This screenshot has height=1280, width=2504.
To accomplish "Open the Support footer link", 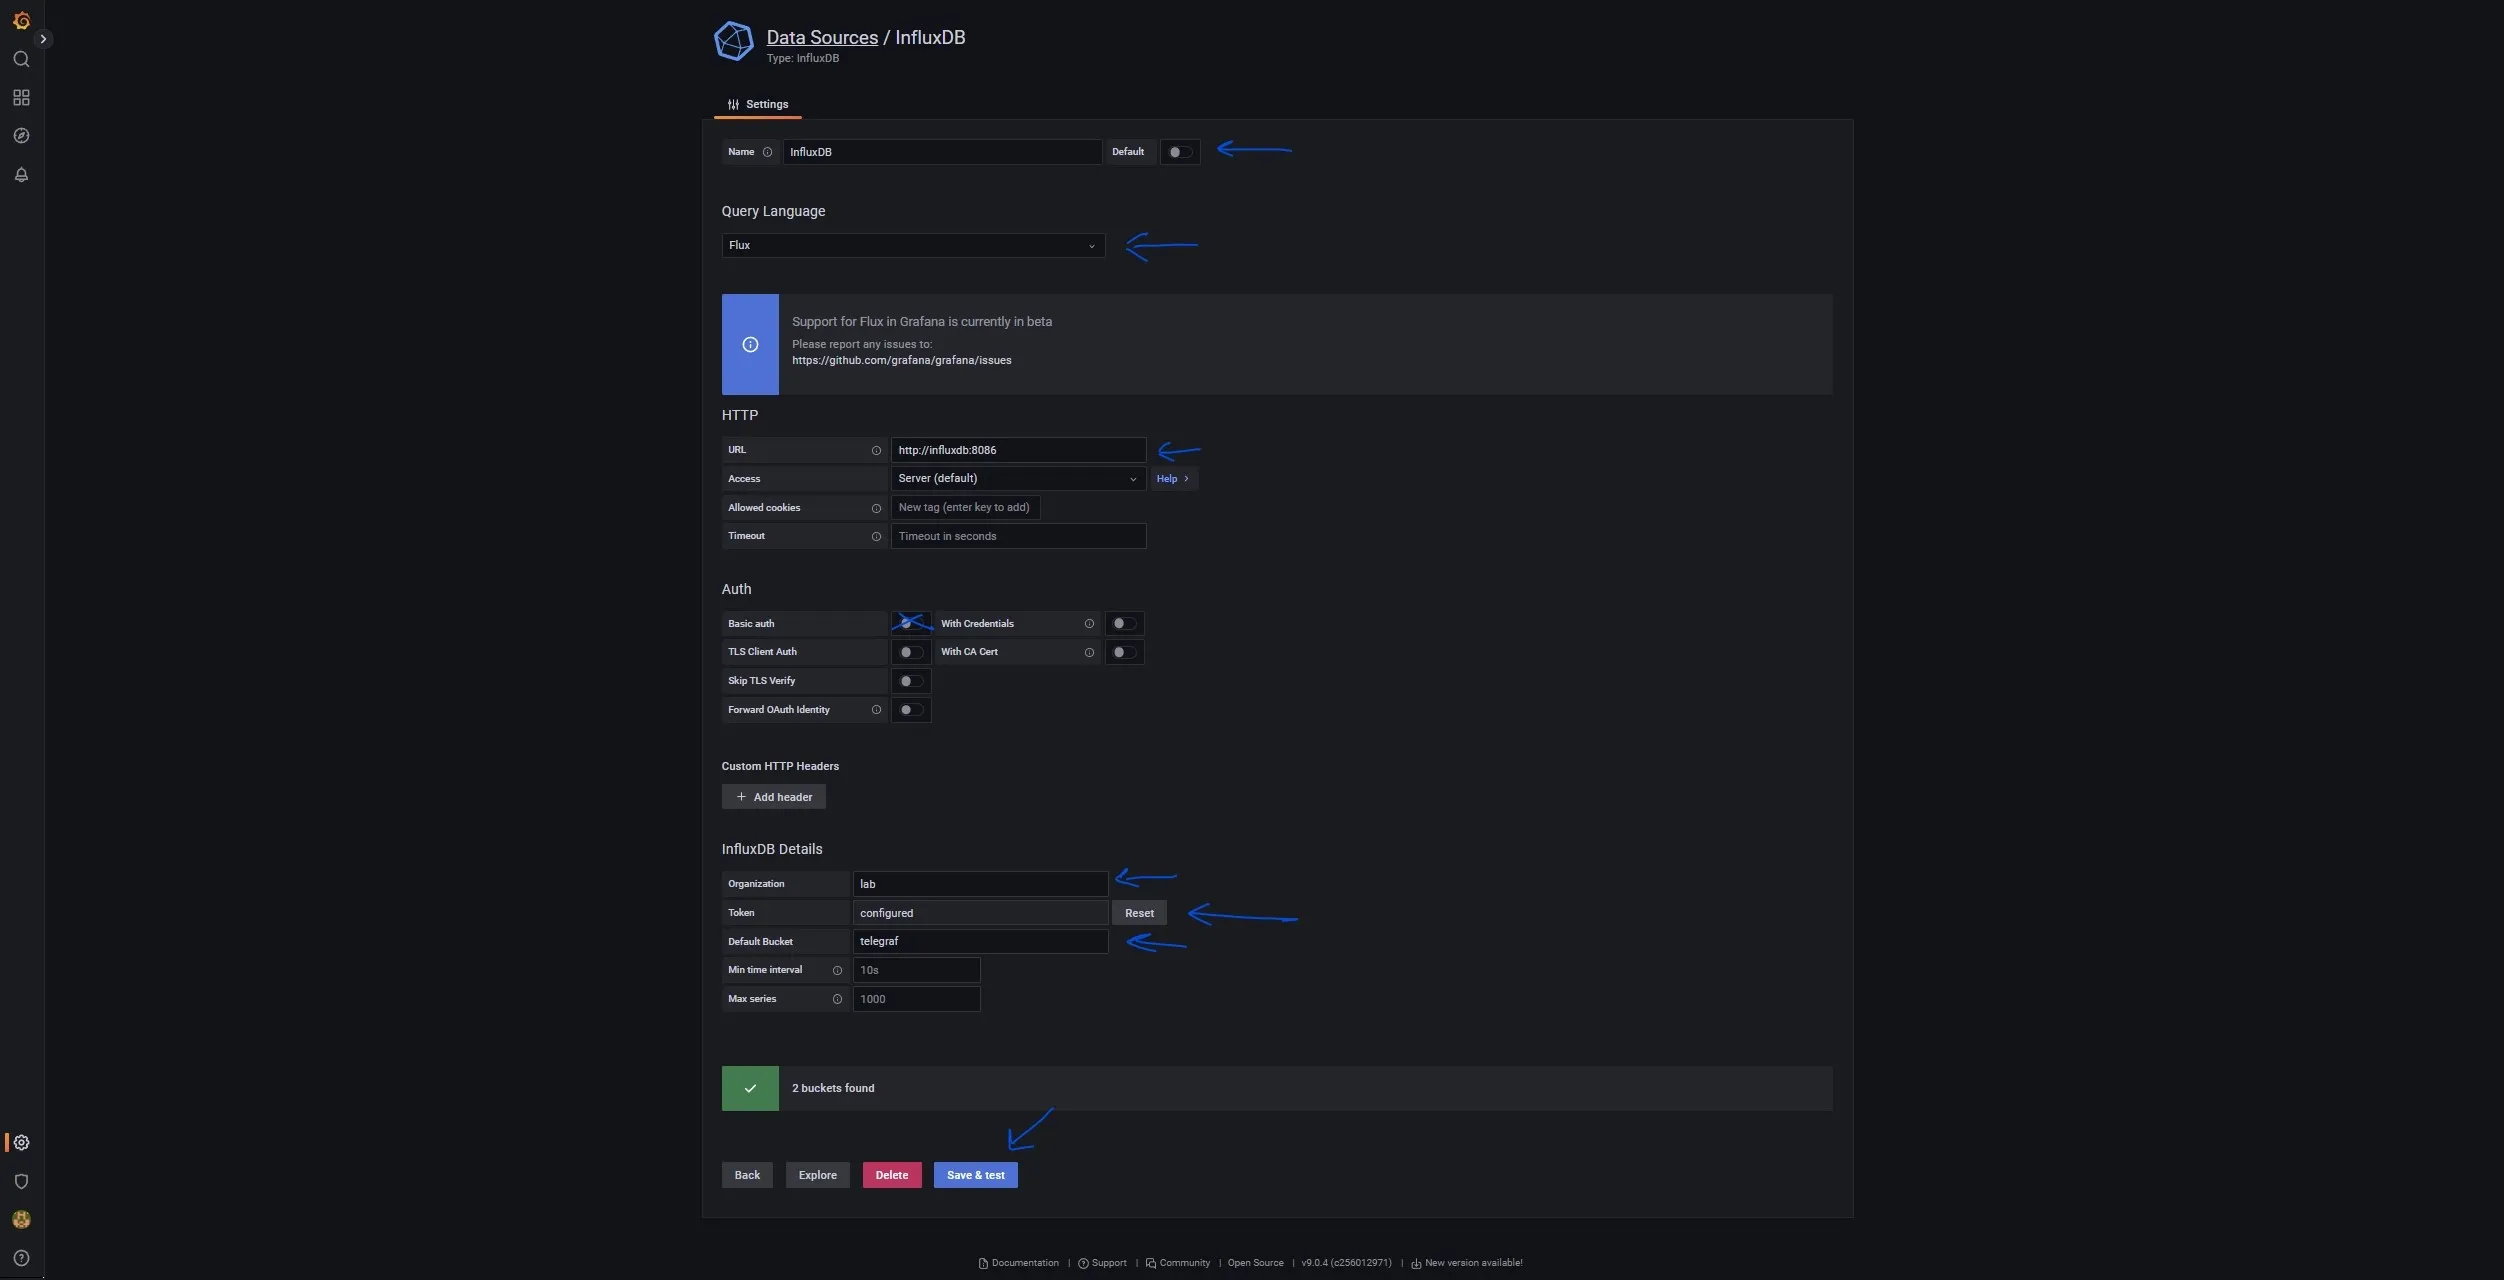I will pos(1102,1263).
